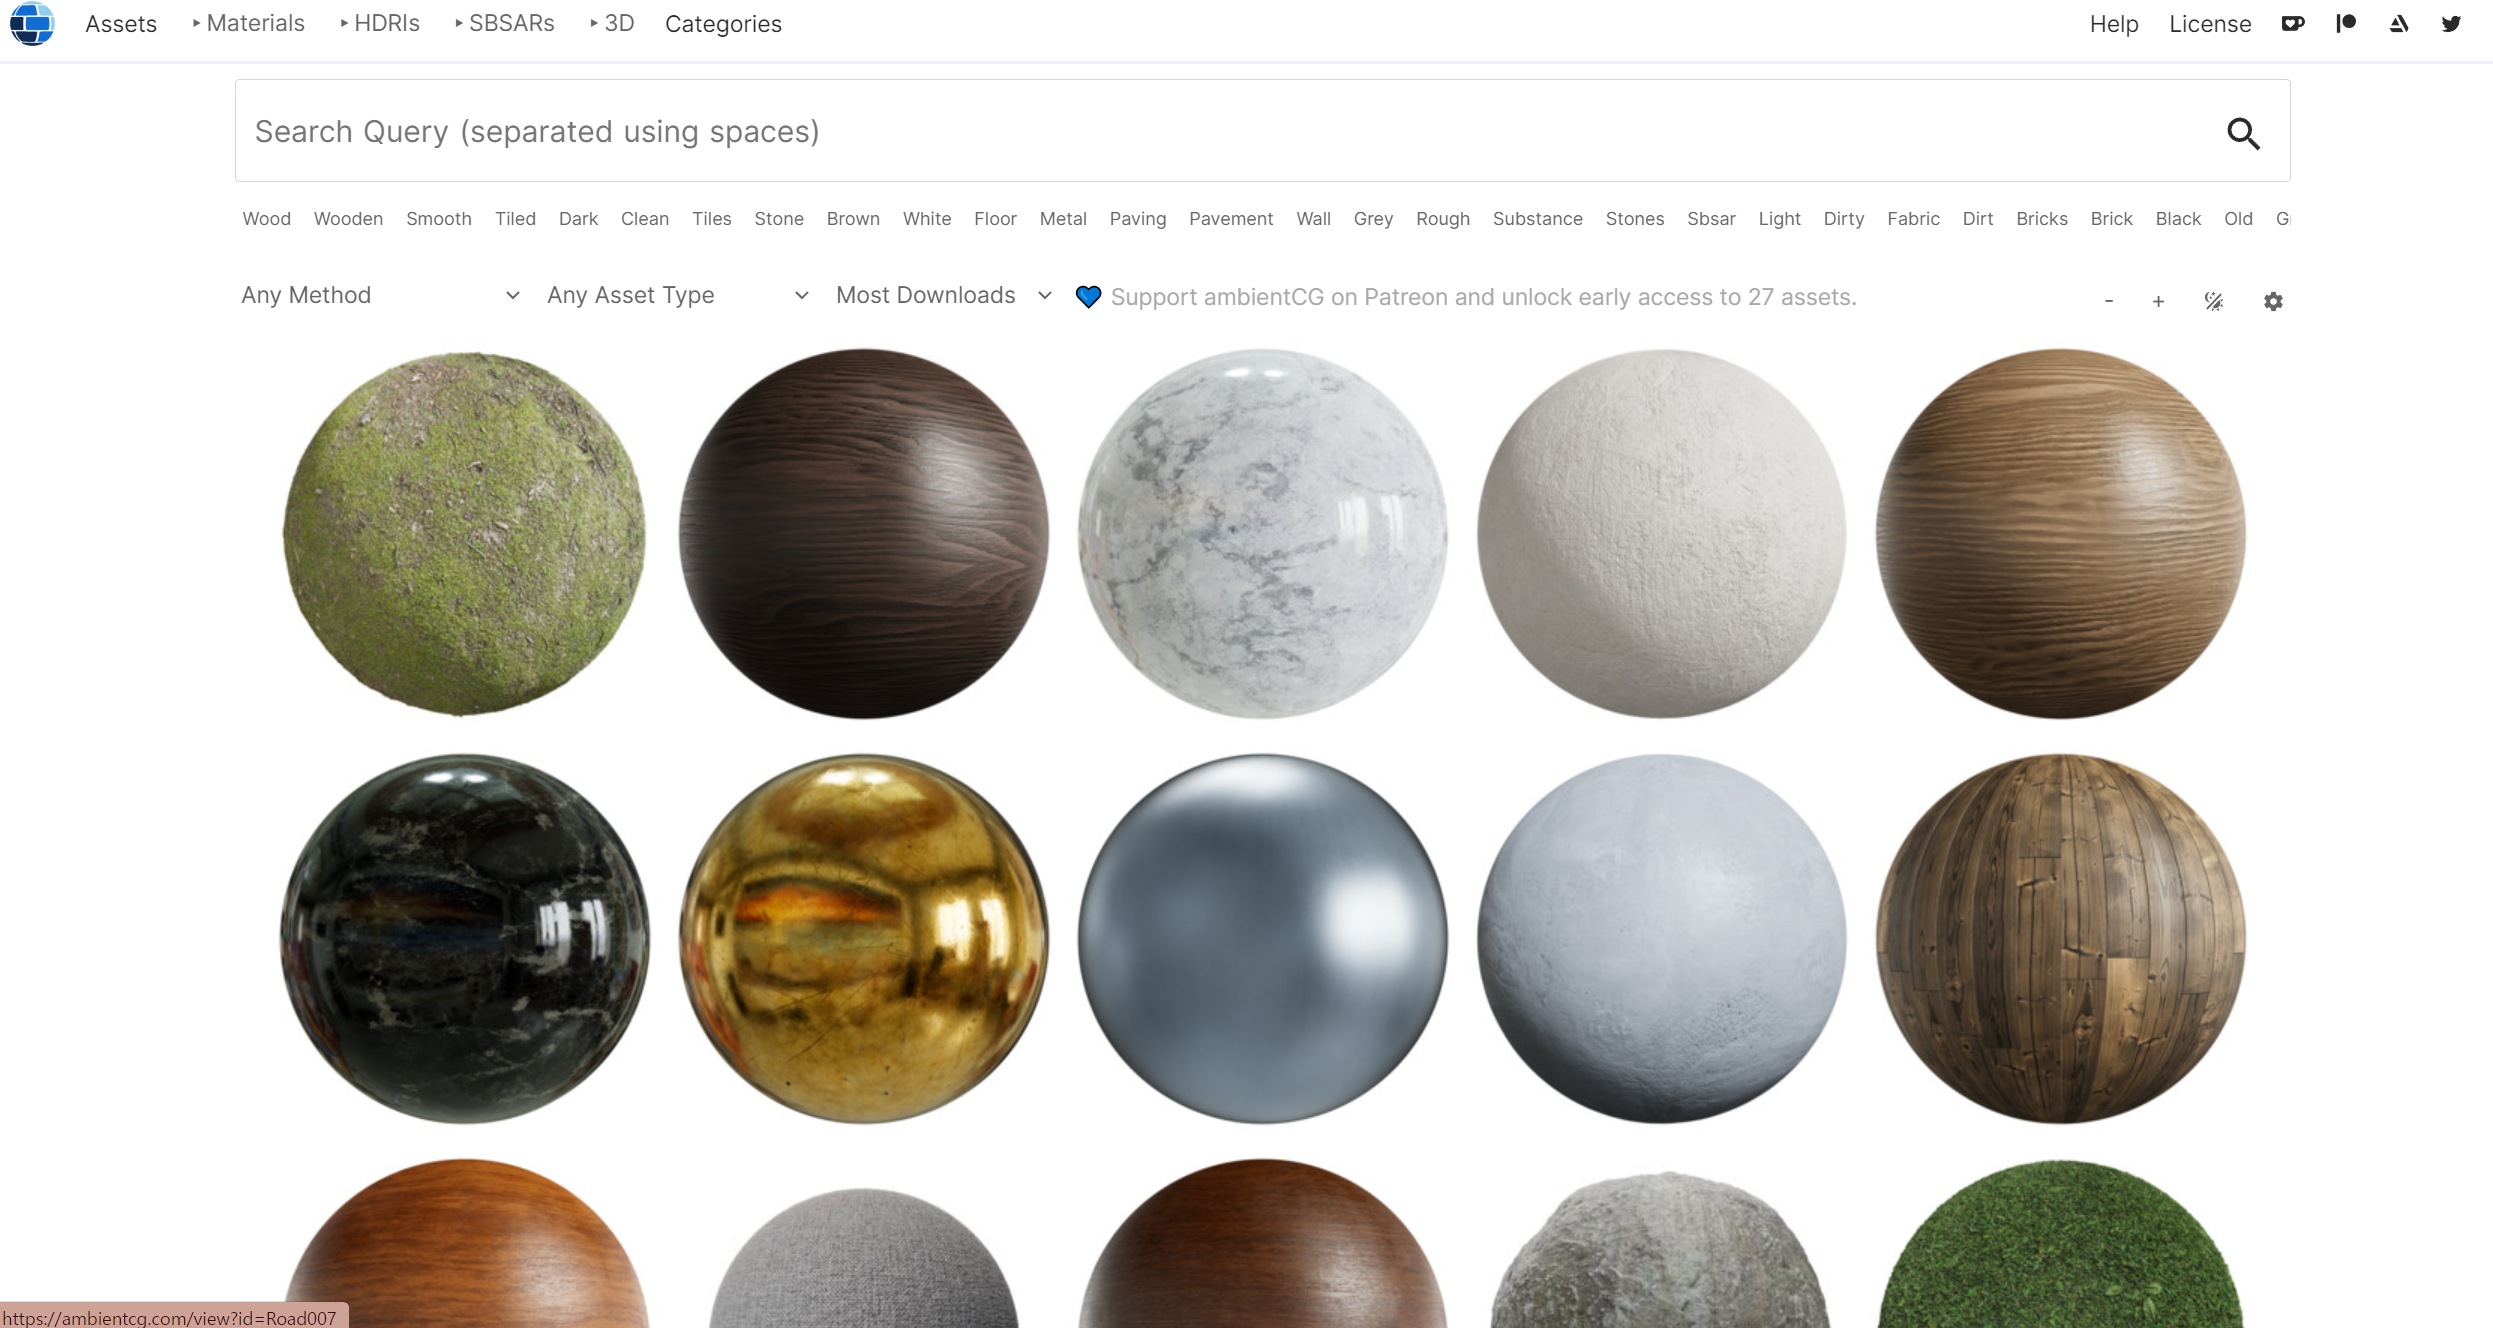Click the License link
Screen dimensions: 2493x1328
(2209, 24)
